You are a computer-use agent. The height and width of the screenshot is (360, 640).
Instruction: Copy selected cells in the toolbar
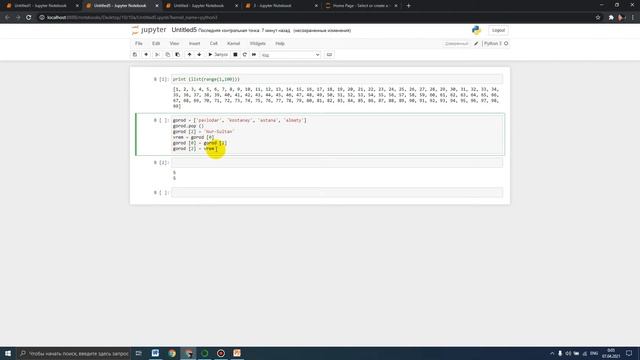[167, 54]
